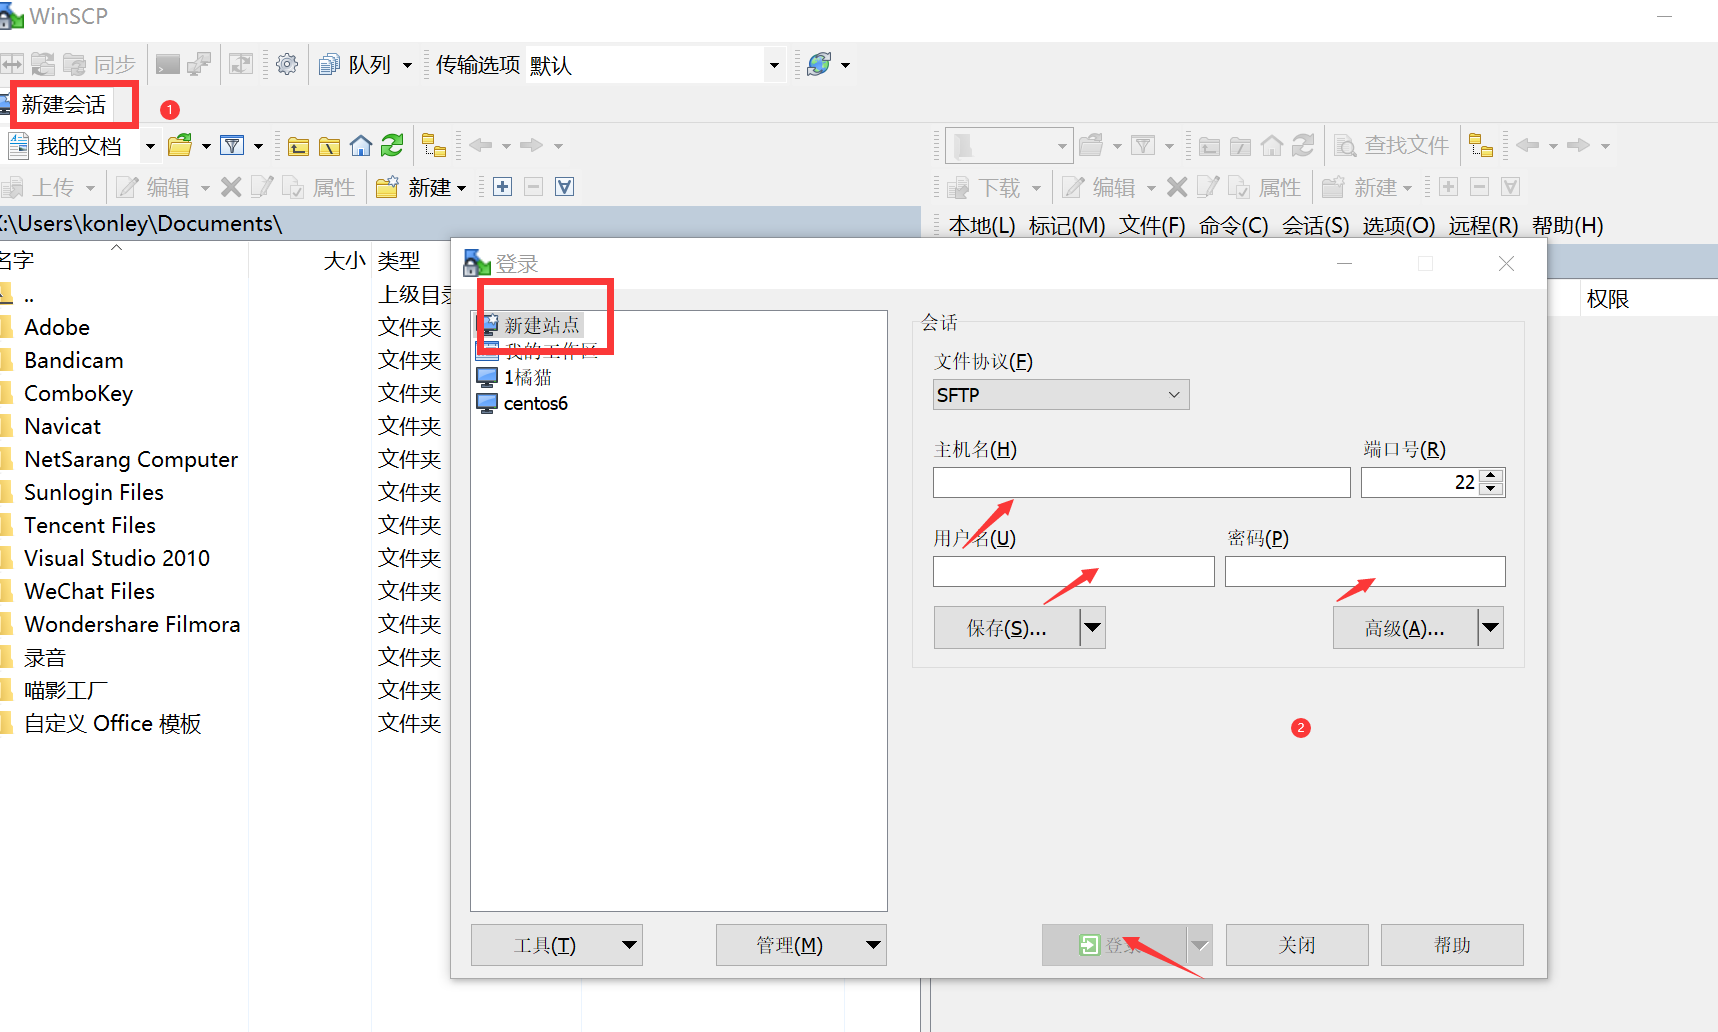
Task: Click the Advanced (高级) button
Action: (x=1405, y=628)
